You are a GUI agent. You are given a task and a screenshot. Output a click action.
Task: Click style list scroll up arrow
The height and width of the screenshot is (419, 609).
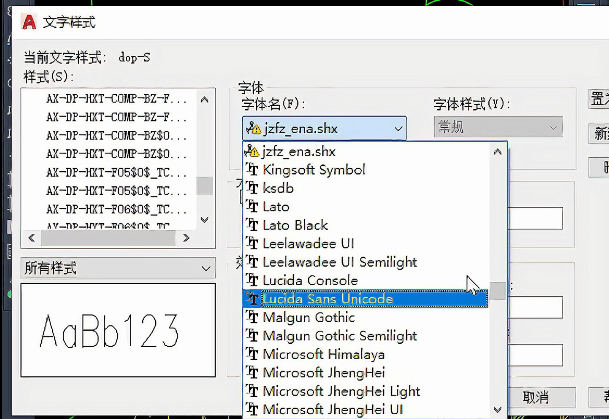tap(204, 98)
